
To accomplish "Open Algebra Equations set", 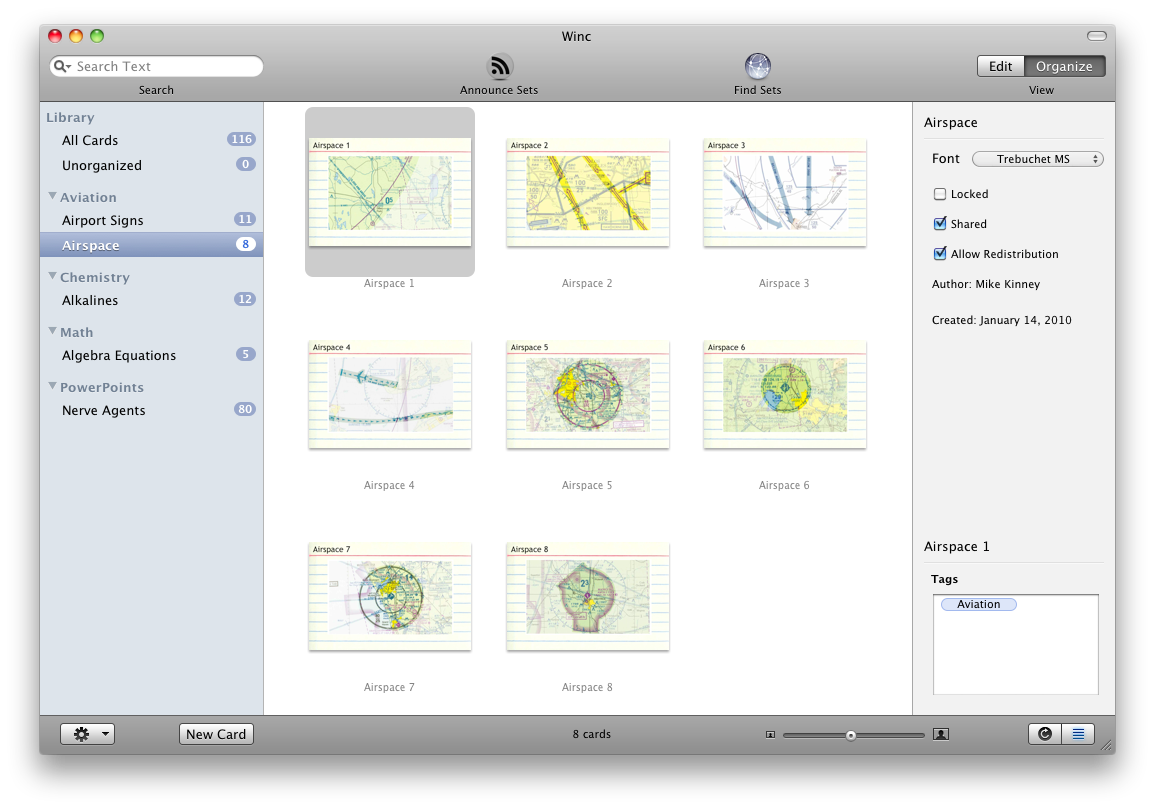I will (151, 355).
